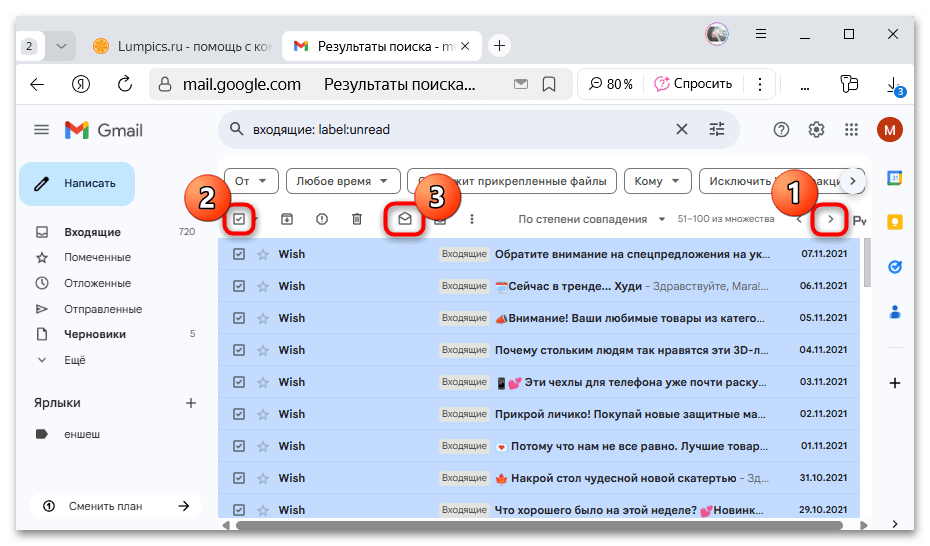Open the Отправленные folder

point(103,309)
